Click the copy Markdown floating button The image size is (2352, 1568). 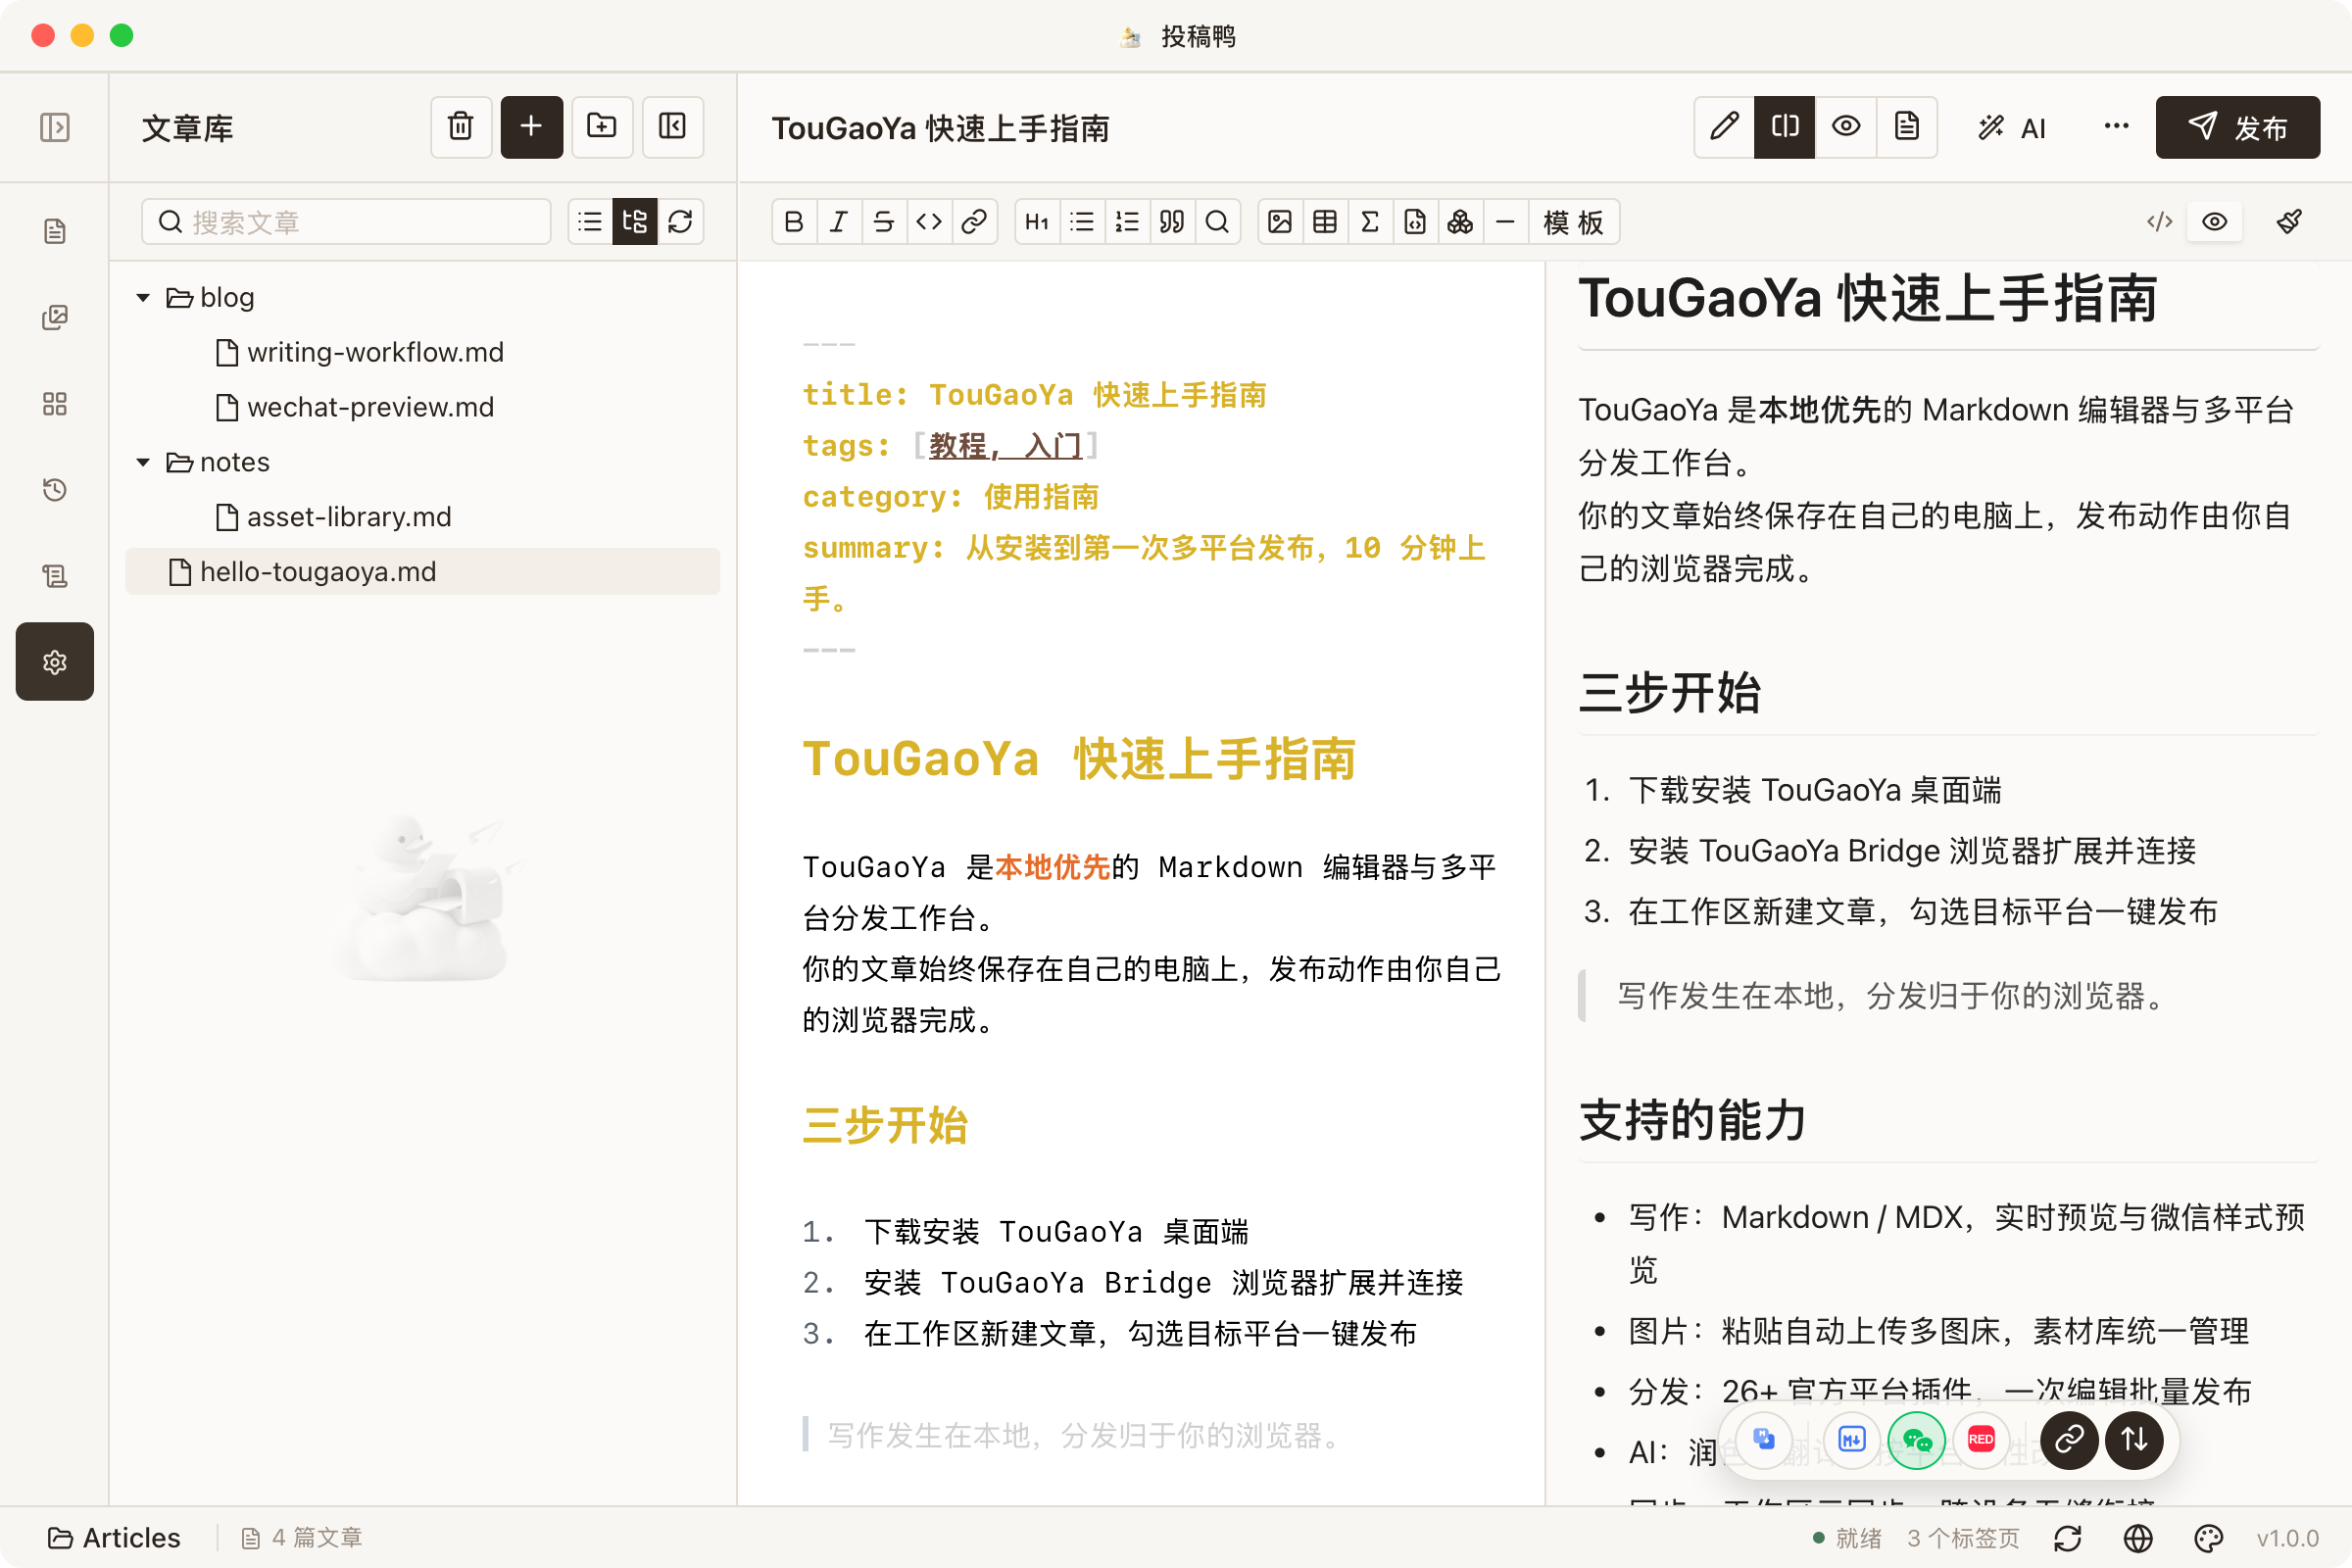click(x=1764, y=1440)
